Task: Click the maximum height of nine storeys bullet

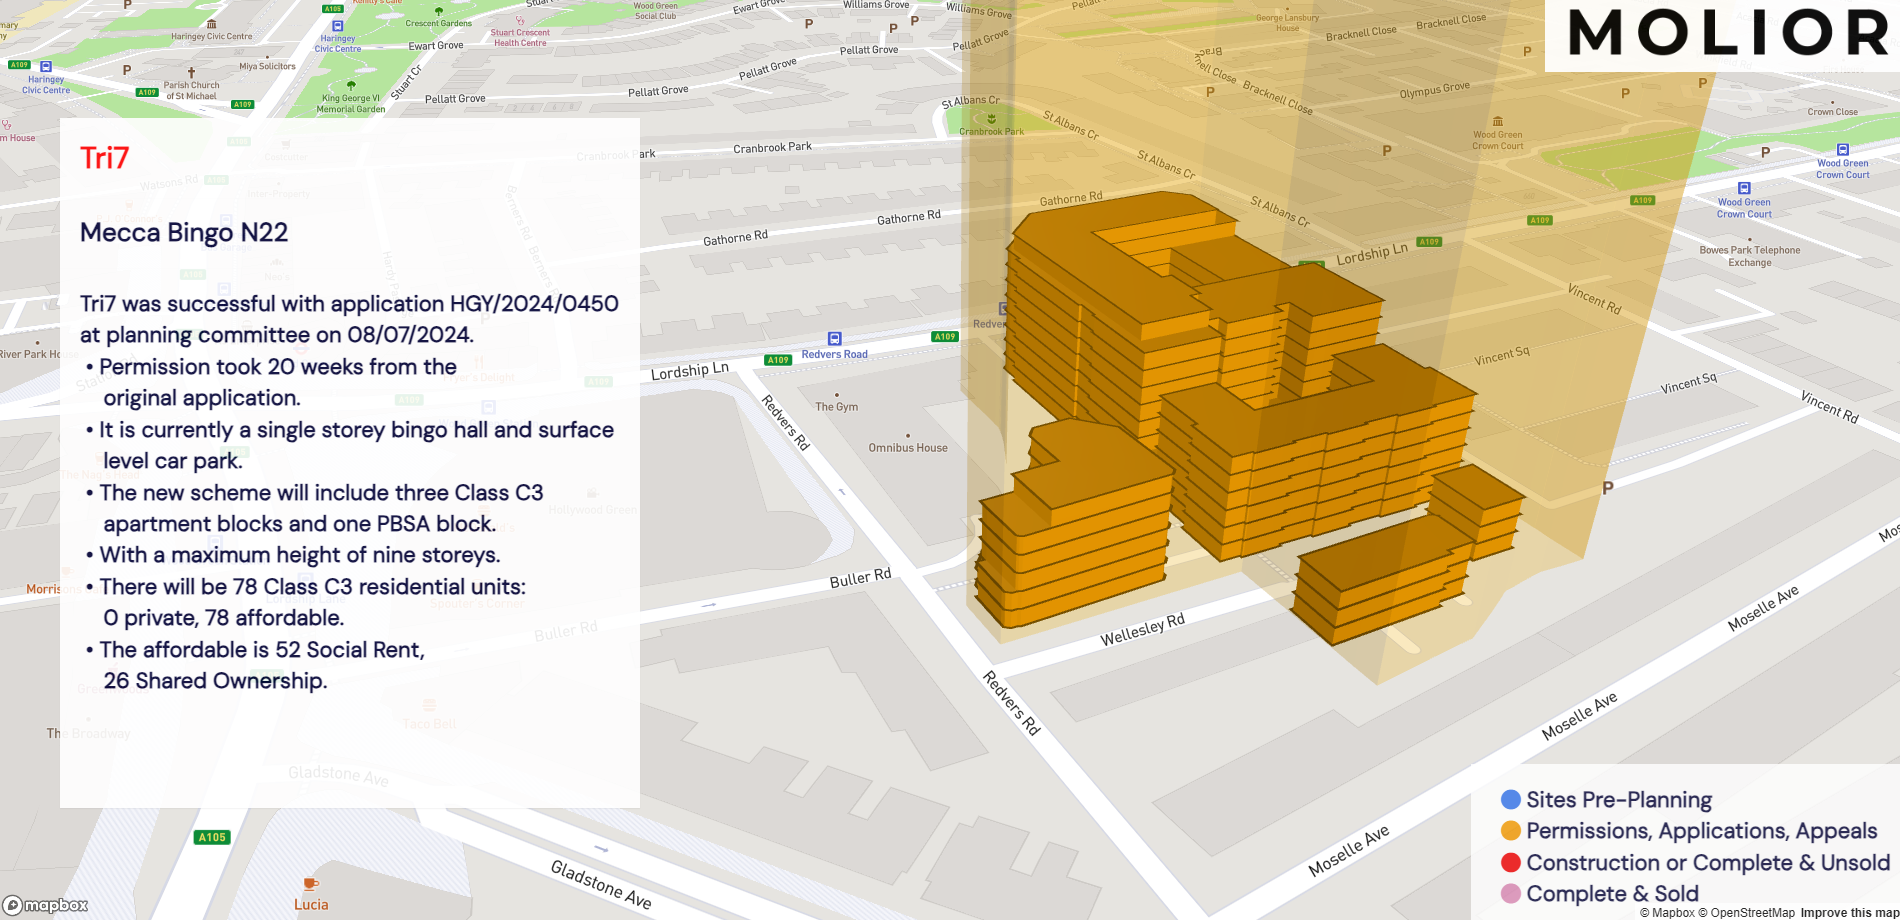Action: (x=293, y=555)
